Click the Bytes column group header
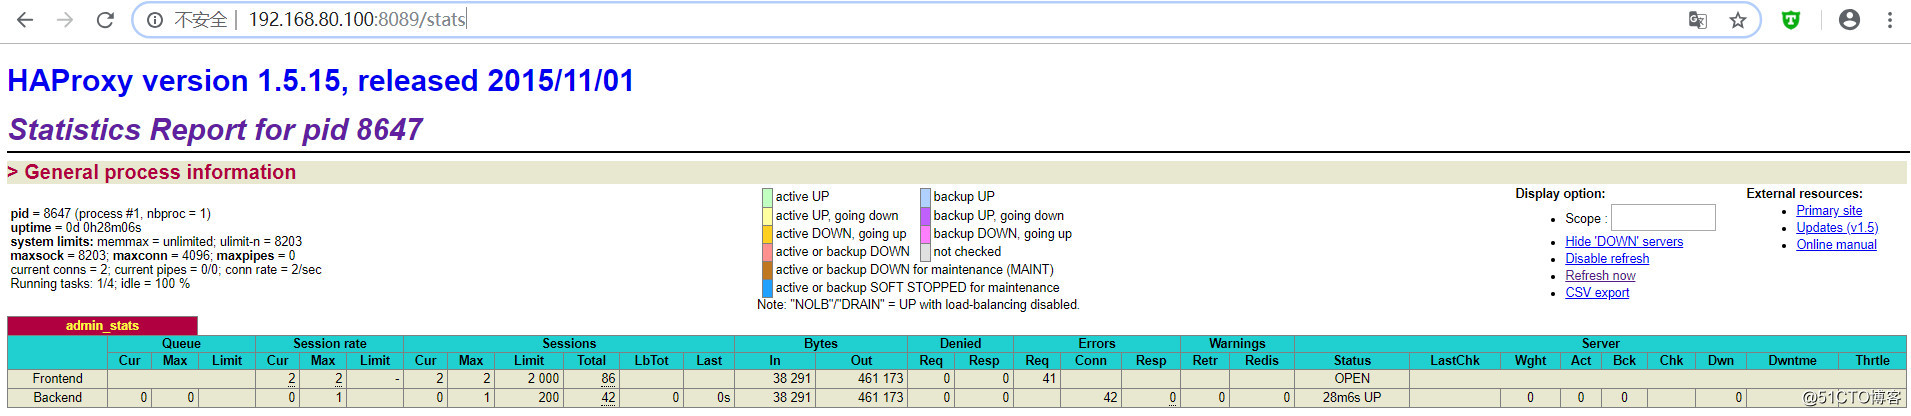The height and width of the screenshot is (416, 1911). click(x=821, y=344)
